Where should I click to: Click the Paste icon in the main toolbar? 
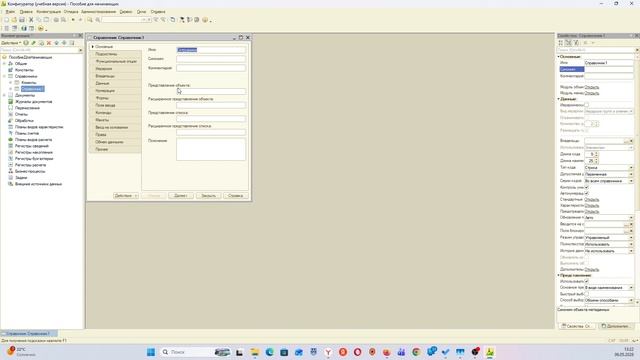coord(46,20)
